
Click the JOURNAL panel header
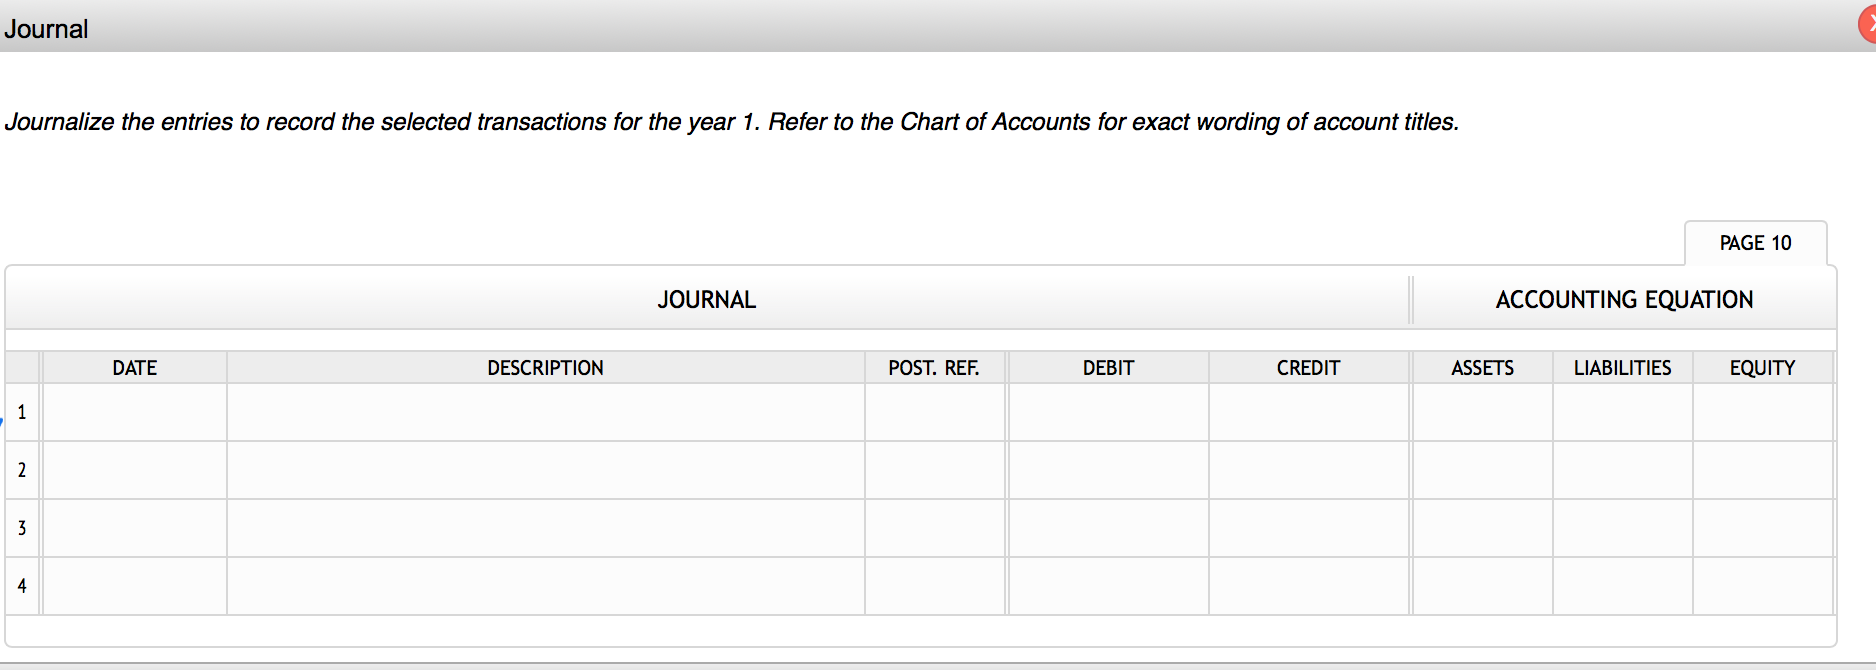tap(706, 299)
